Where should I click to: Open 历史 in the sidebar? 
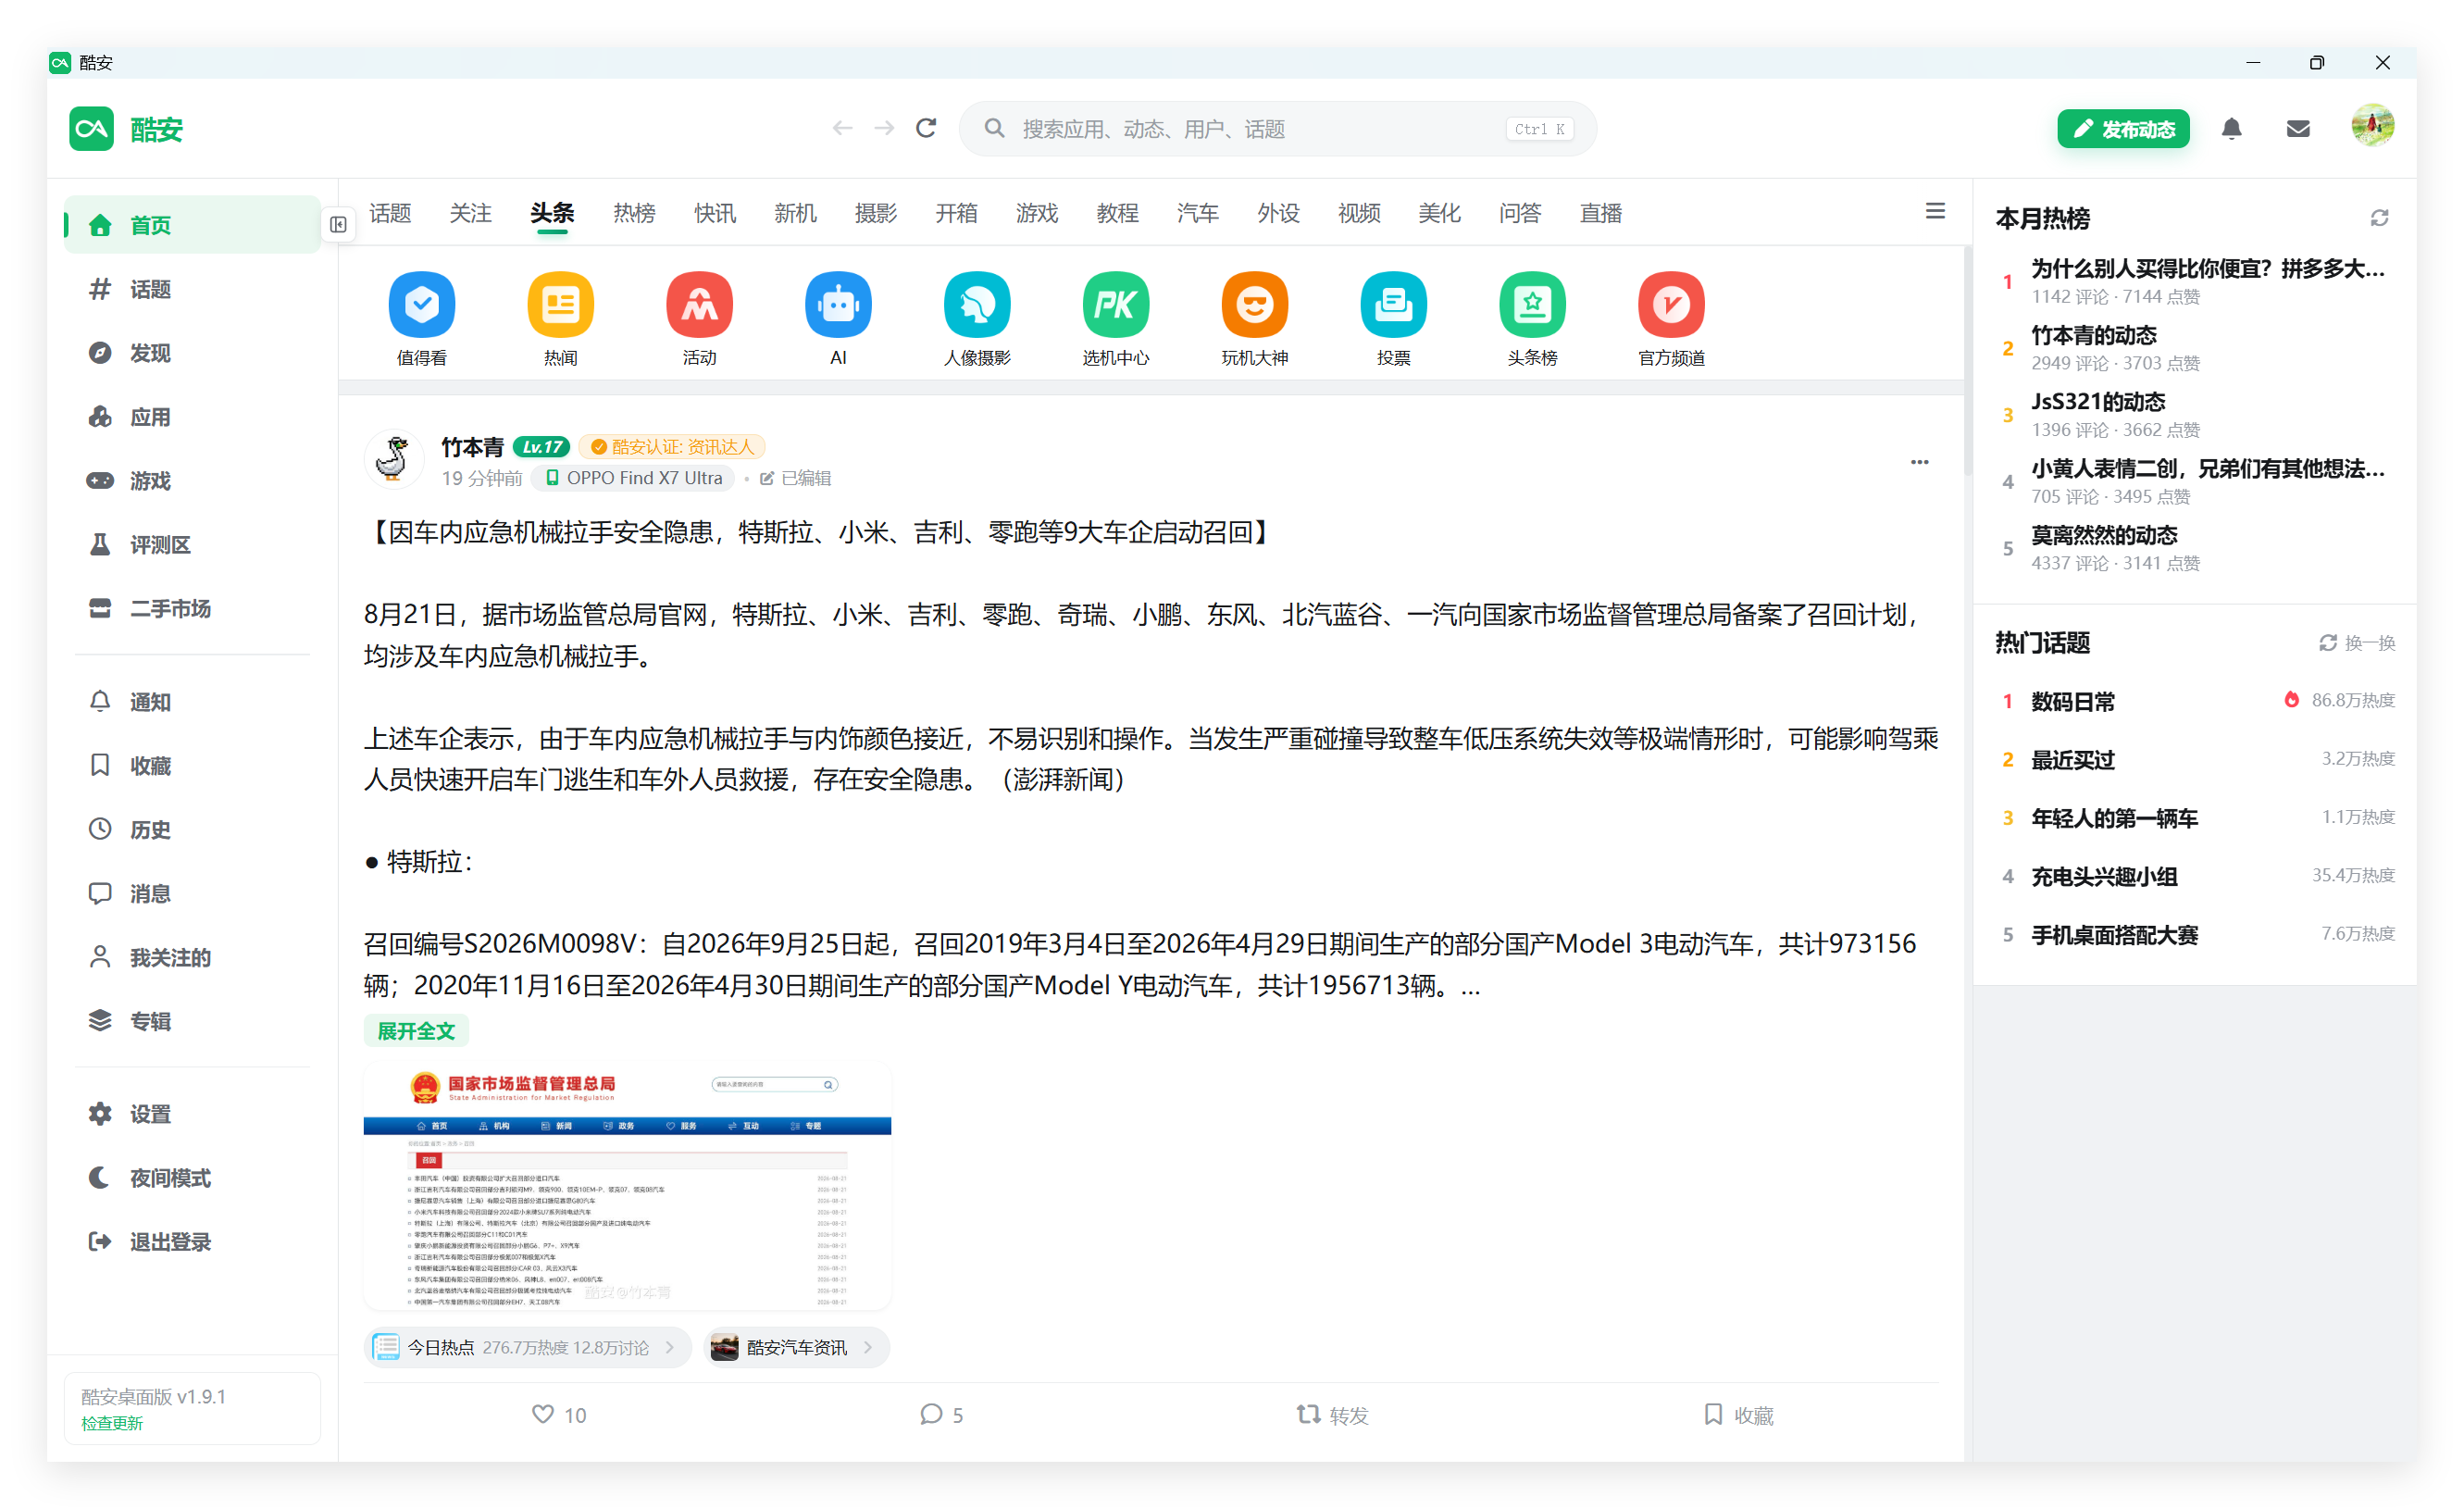tap(192, 829)
